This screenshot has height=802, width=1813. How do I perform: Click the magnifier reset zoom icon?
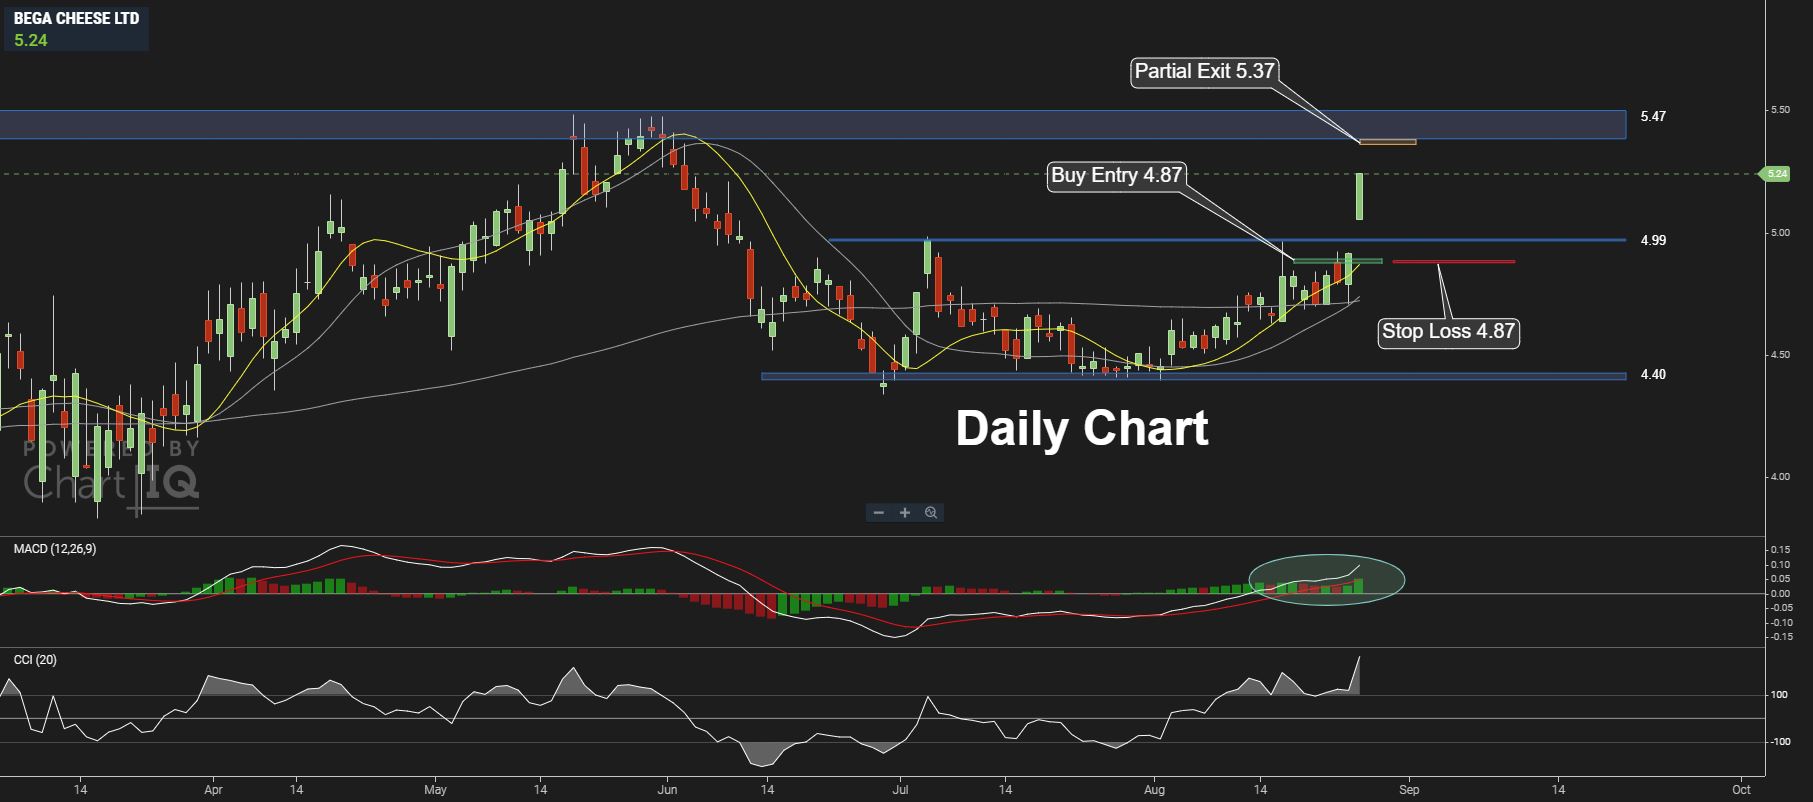pos(931,513)
